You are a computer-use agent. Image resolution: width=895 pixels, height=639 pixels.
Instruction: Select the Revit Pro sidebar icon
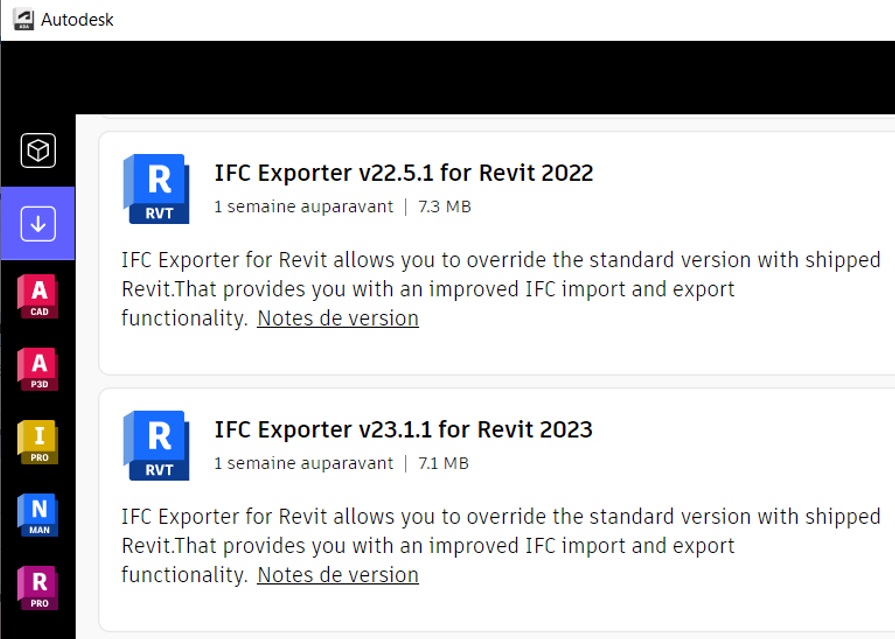point(38,587)
